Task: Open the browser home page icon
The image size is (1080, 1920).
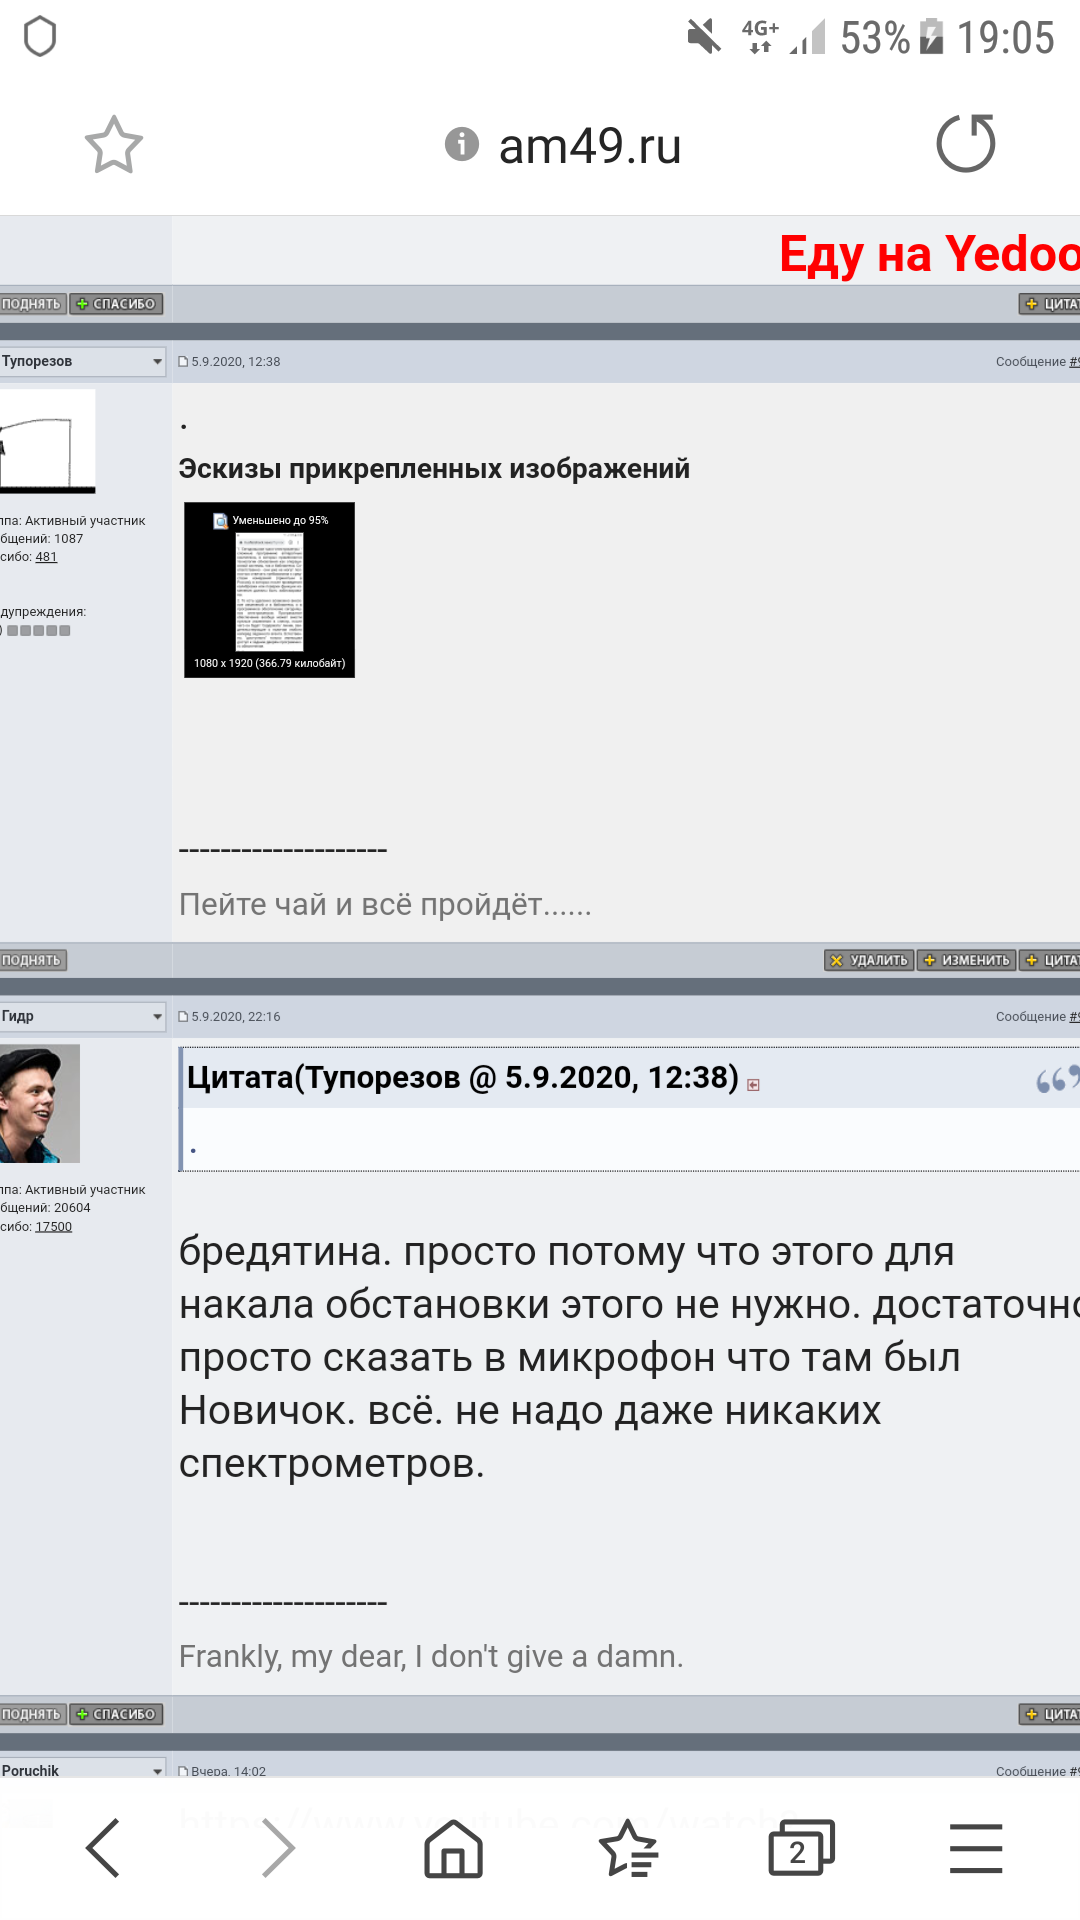Action: coord(453,1848)
